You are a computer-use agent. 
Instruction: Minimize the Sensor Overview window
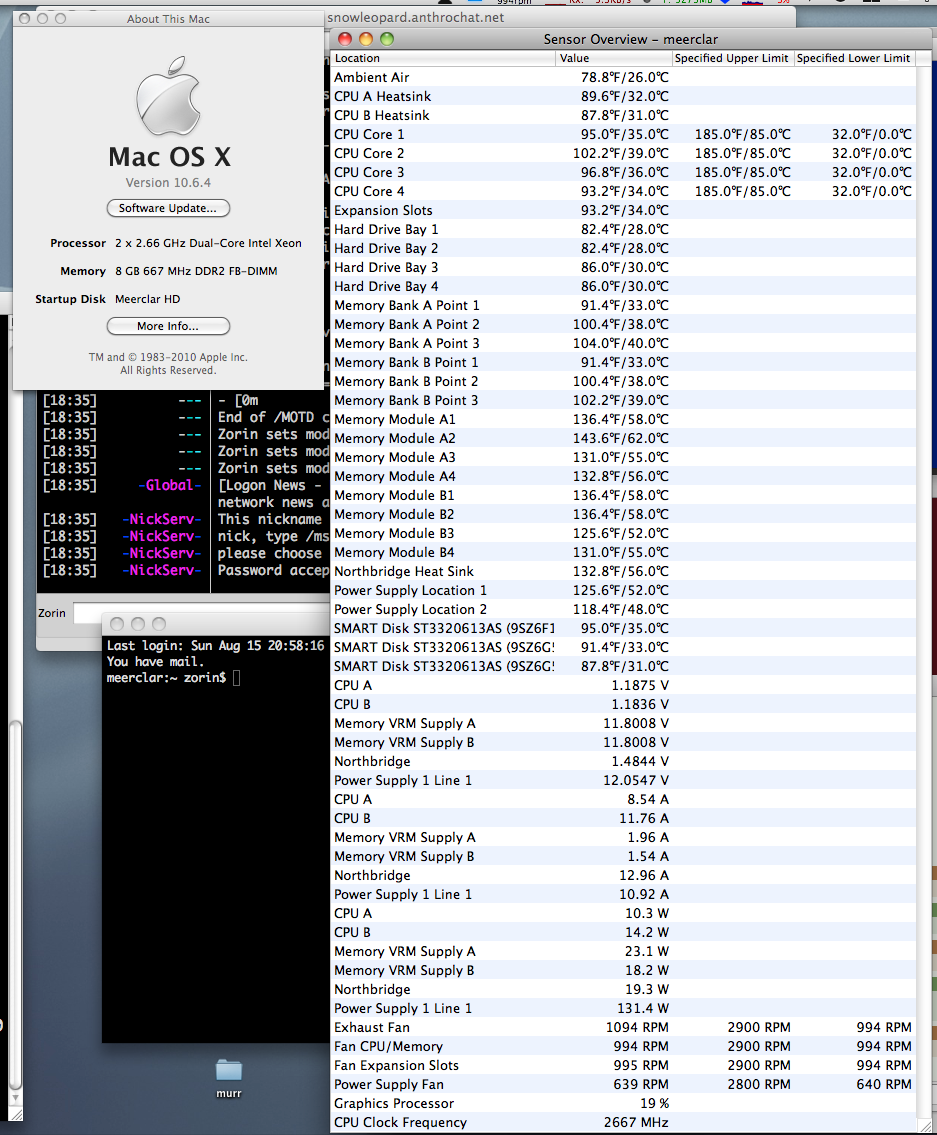click(x=366, y=39)
